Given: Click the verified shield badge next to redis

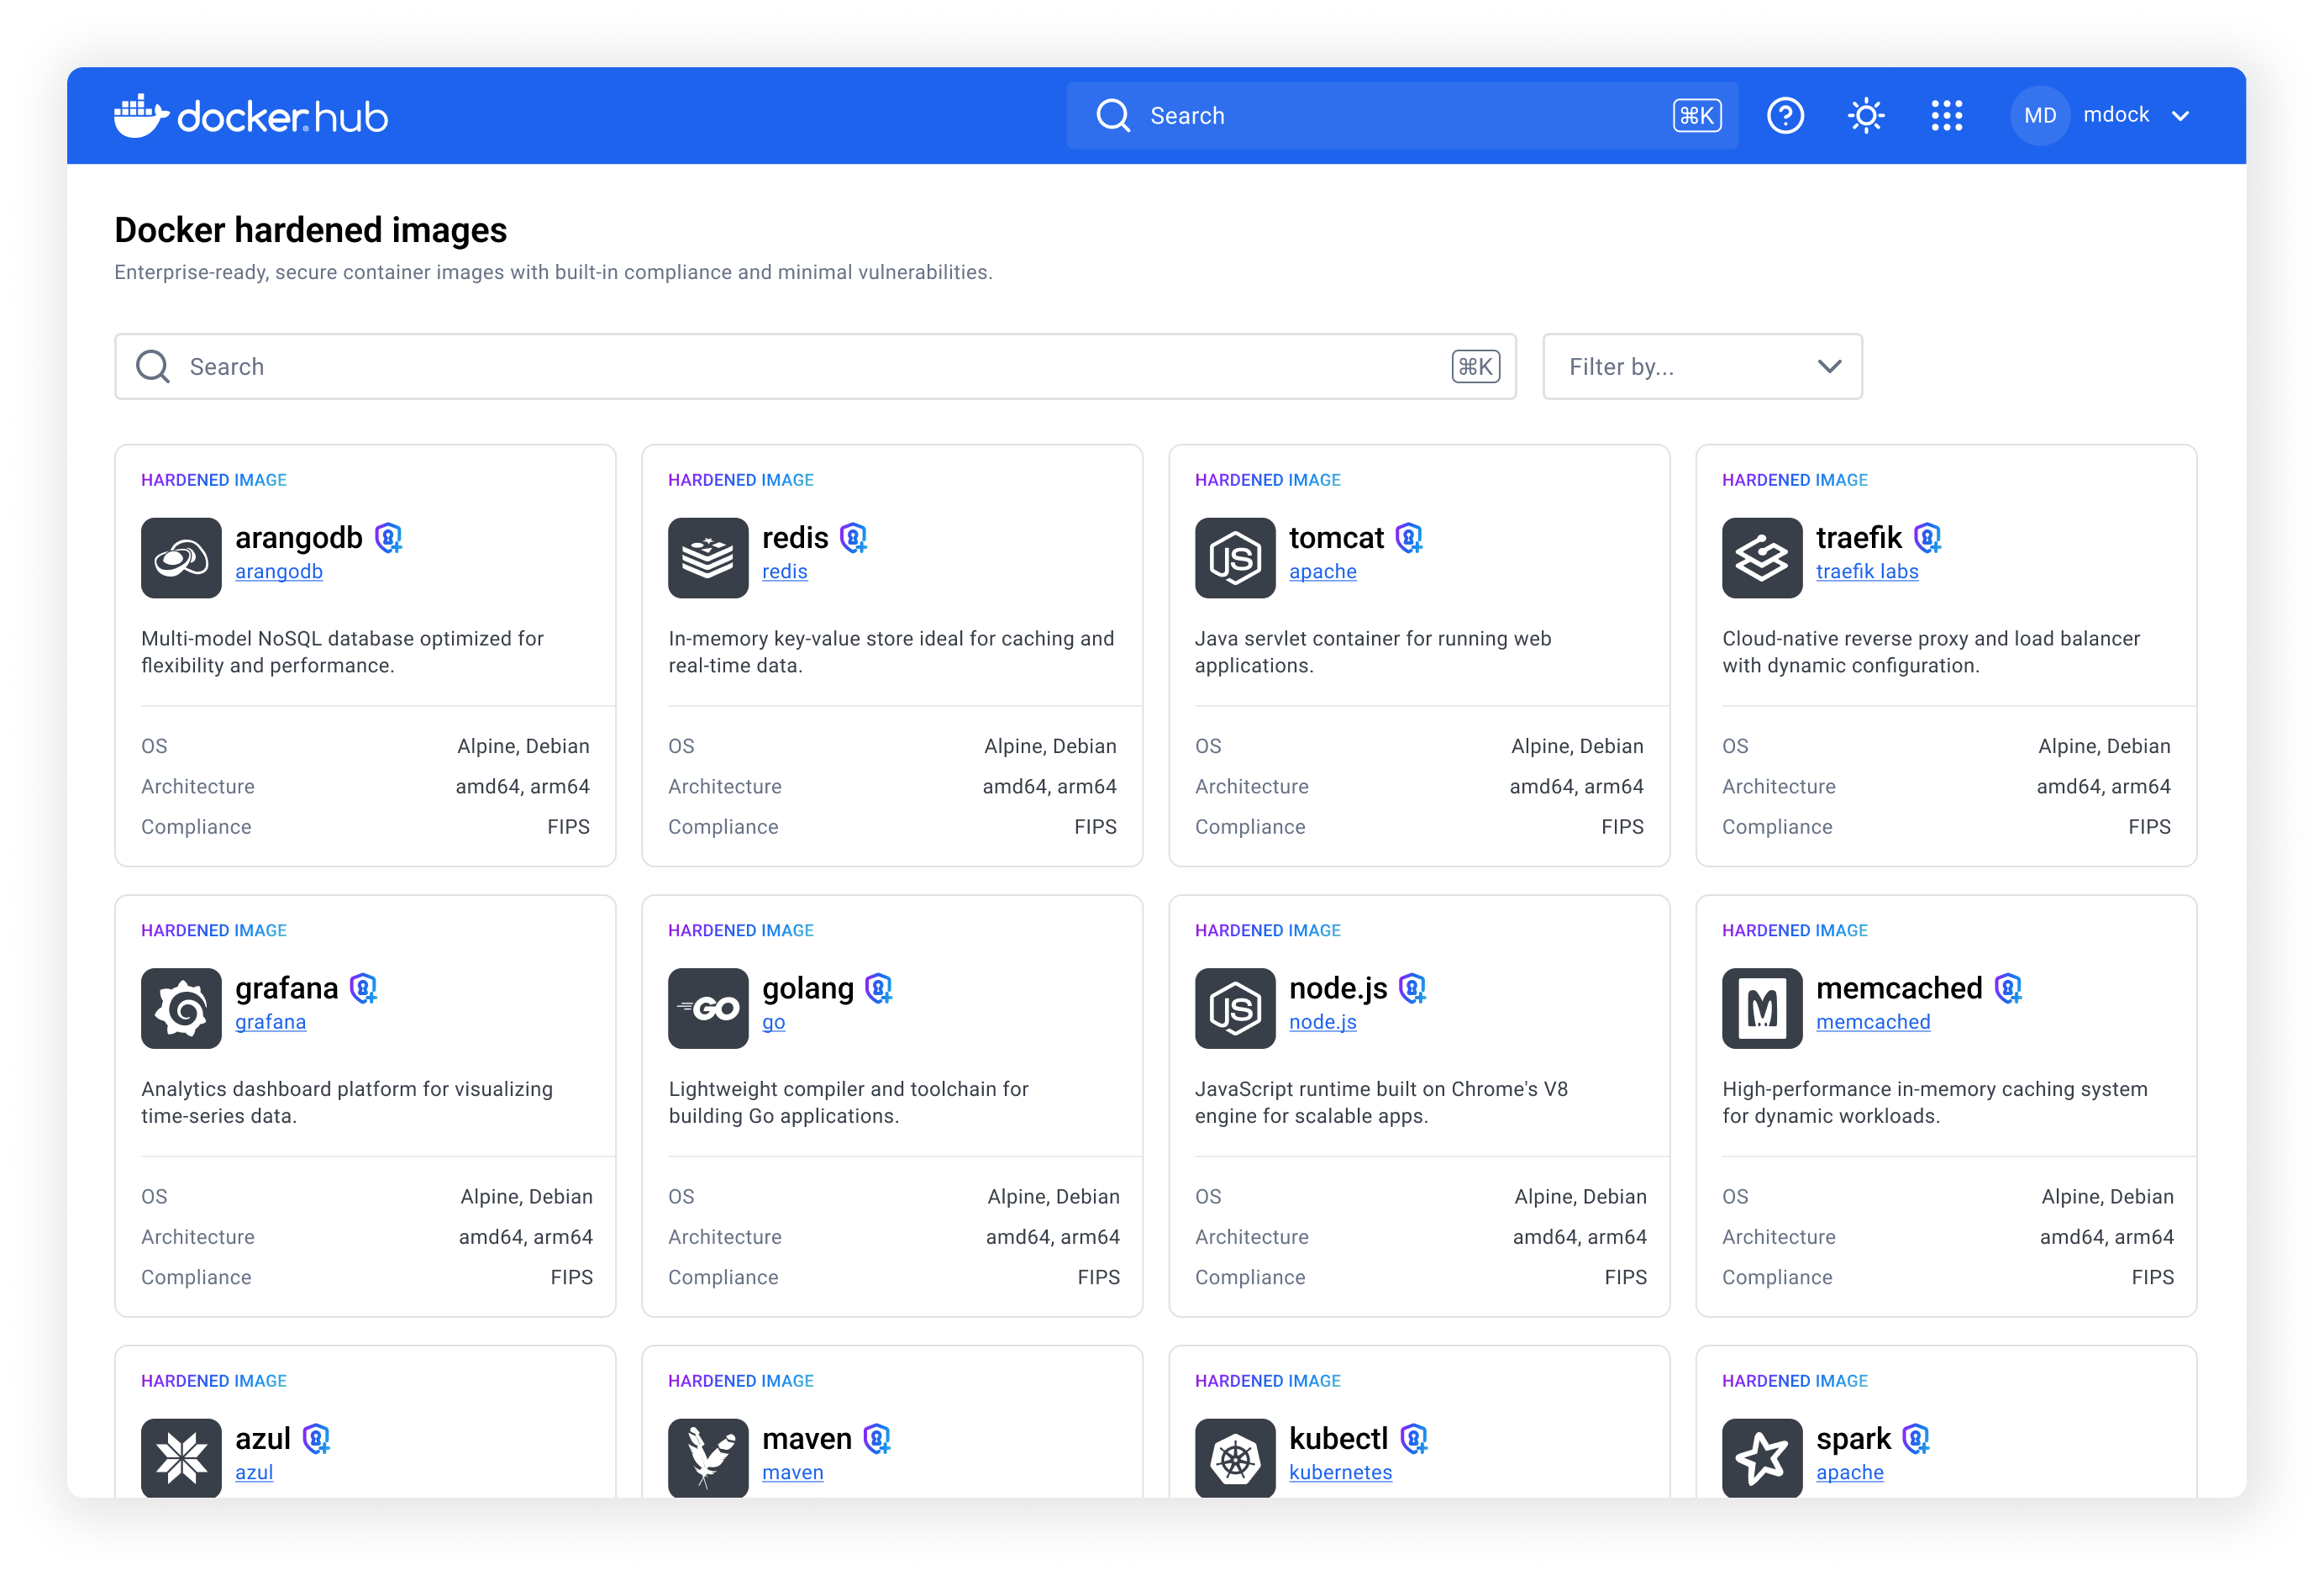Looking at the screenshot, I should coord(854,538).
